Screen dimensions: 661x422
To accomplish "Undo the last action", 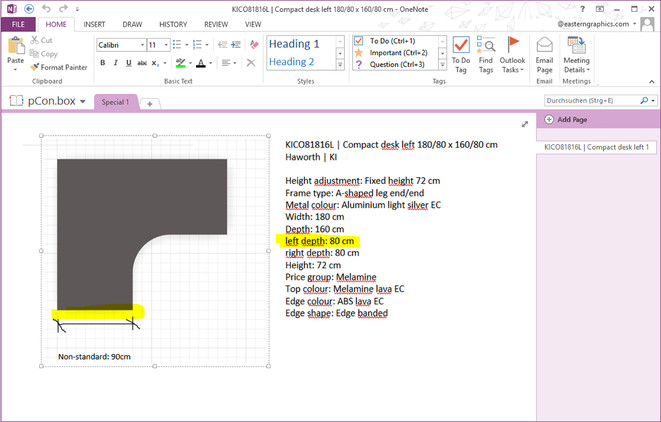I will (x=46, y=8).
